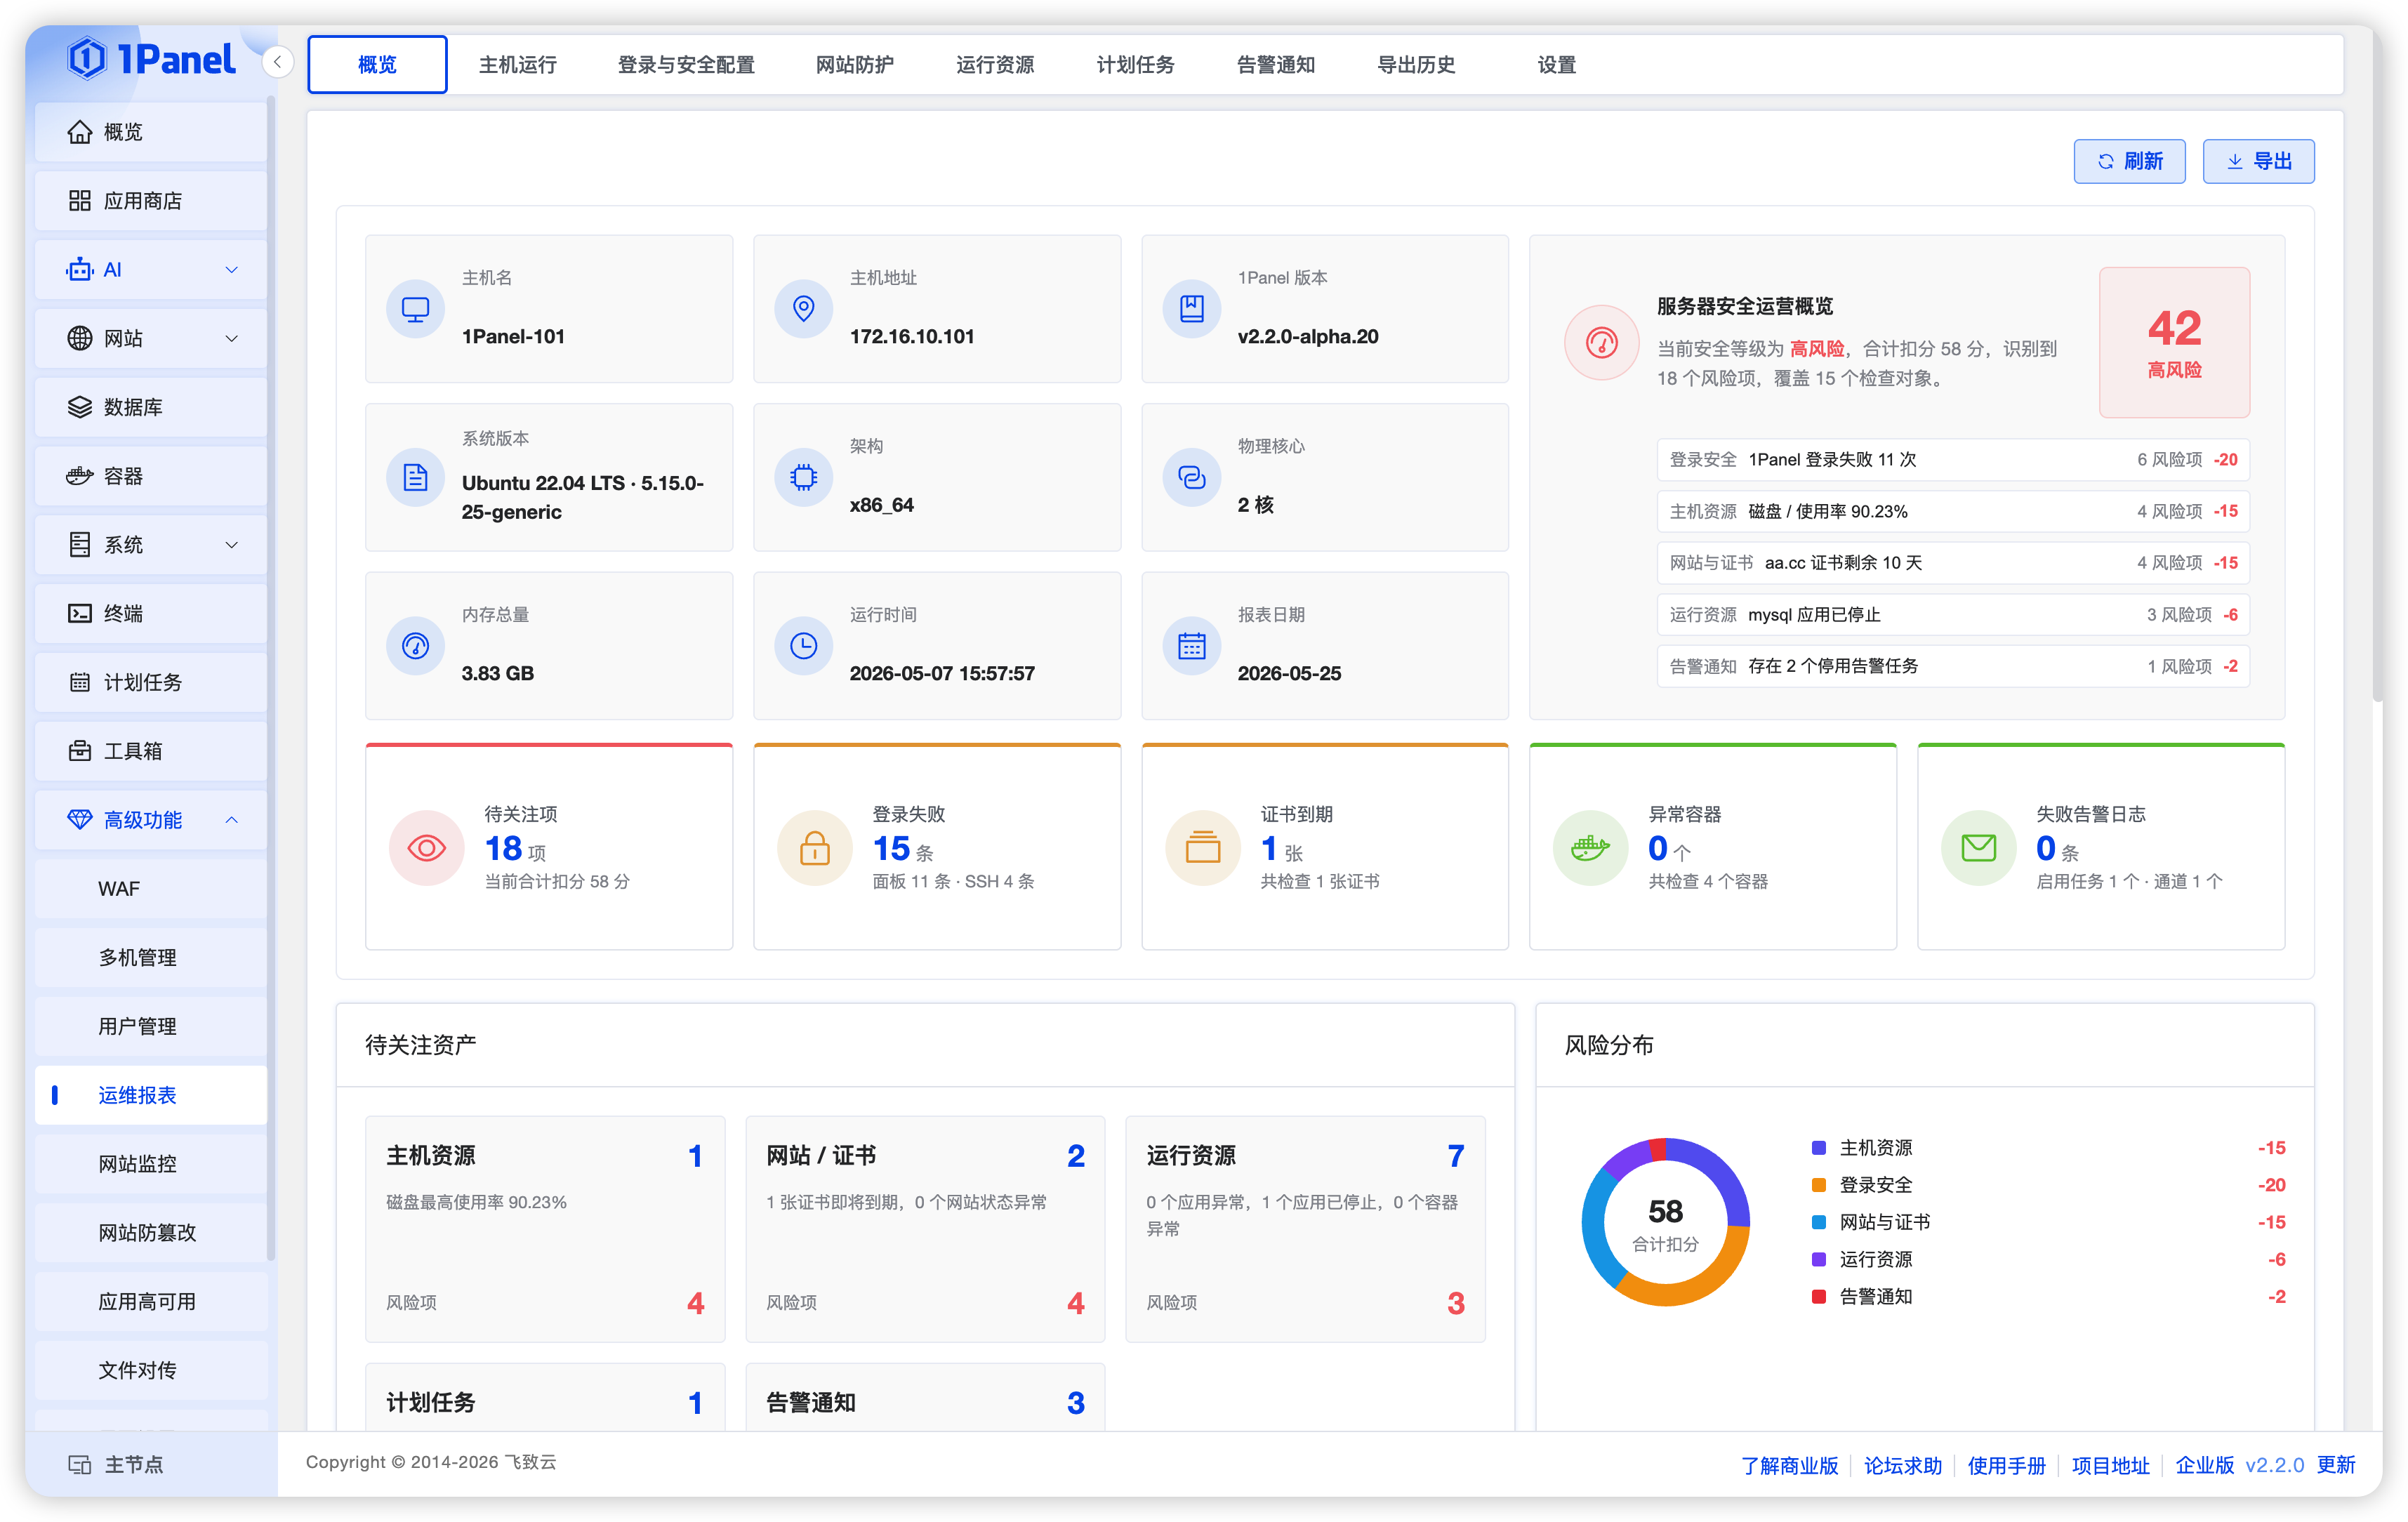Click the 主机地址 location pin icon

point(803,309)
